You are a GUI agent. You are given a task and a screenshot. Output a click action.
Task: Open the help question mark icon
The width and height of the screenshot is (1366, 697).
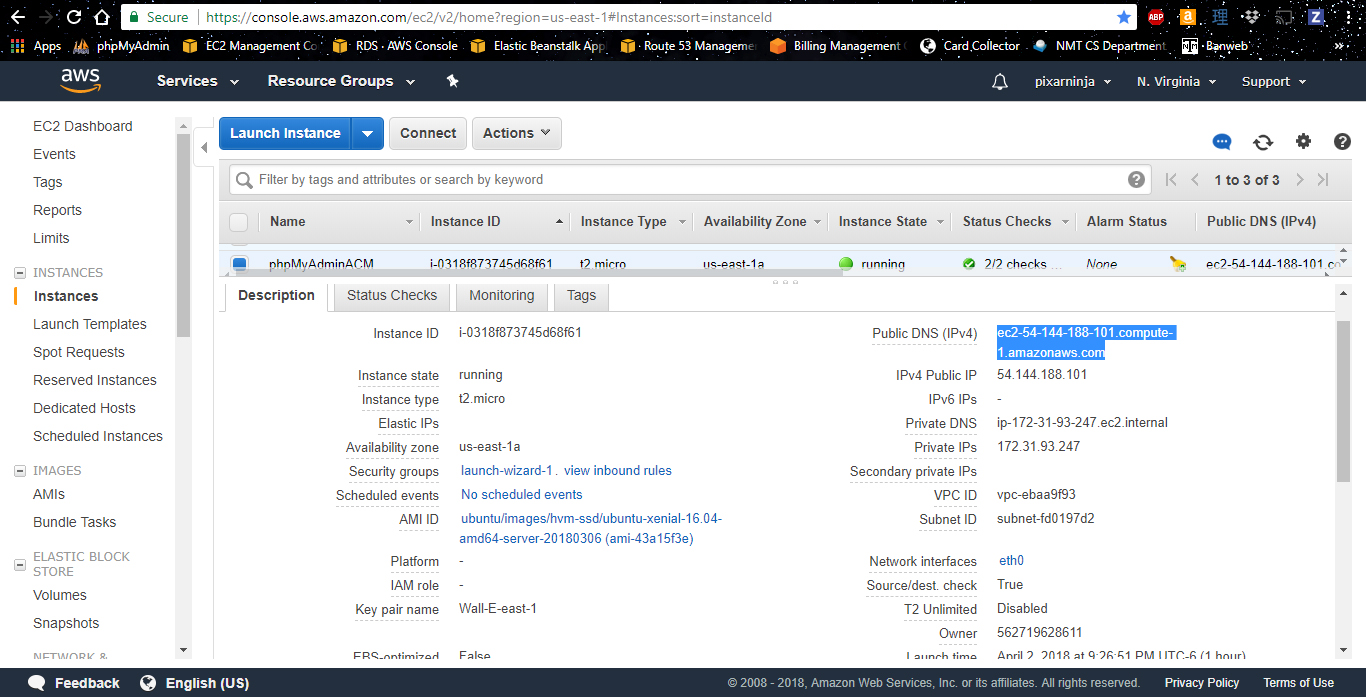[x=1342, y=142]
